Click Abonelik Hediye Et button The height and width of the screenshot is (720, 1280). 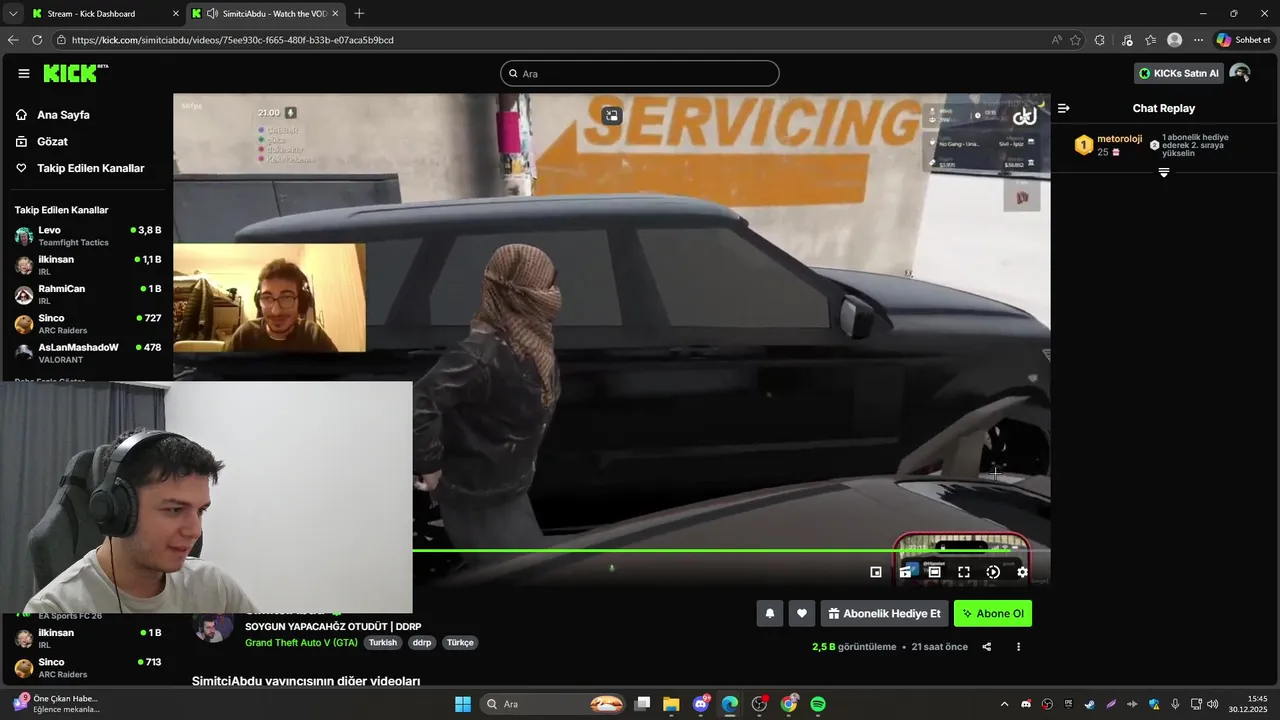pyautogui.click(x=884, y=614)
